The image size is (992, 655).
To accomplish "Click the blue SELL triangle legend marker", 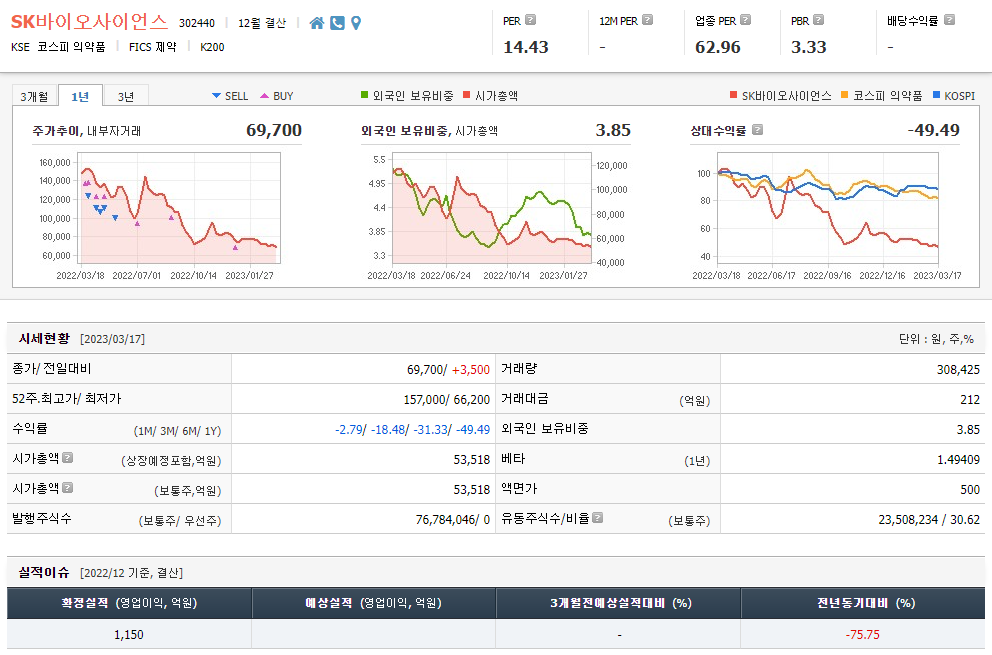I will [216, 96].
